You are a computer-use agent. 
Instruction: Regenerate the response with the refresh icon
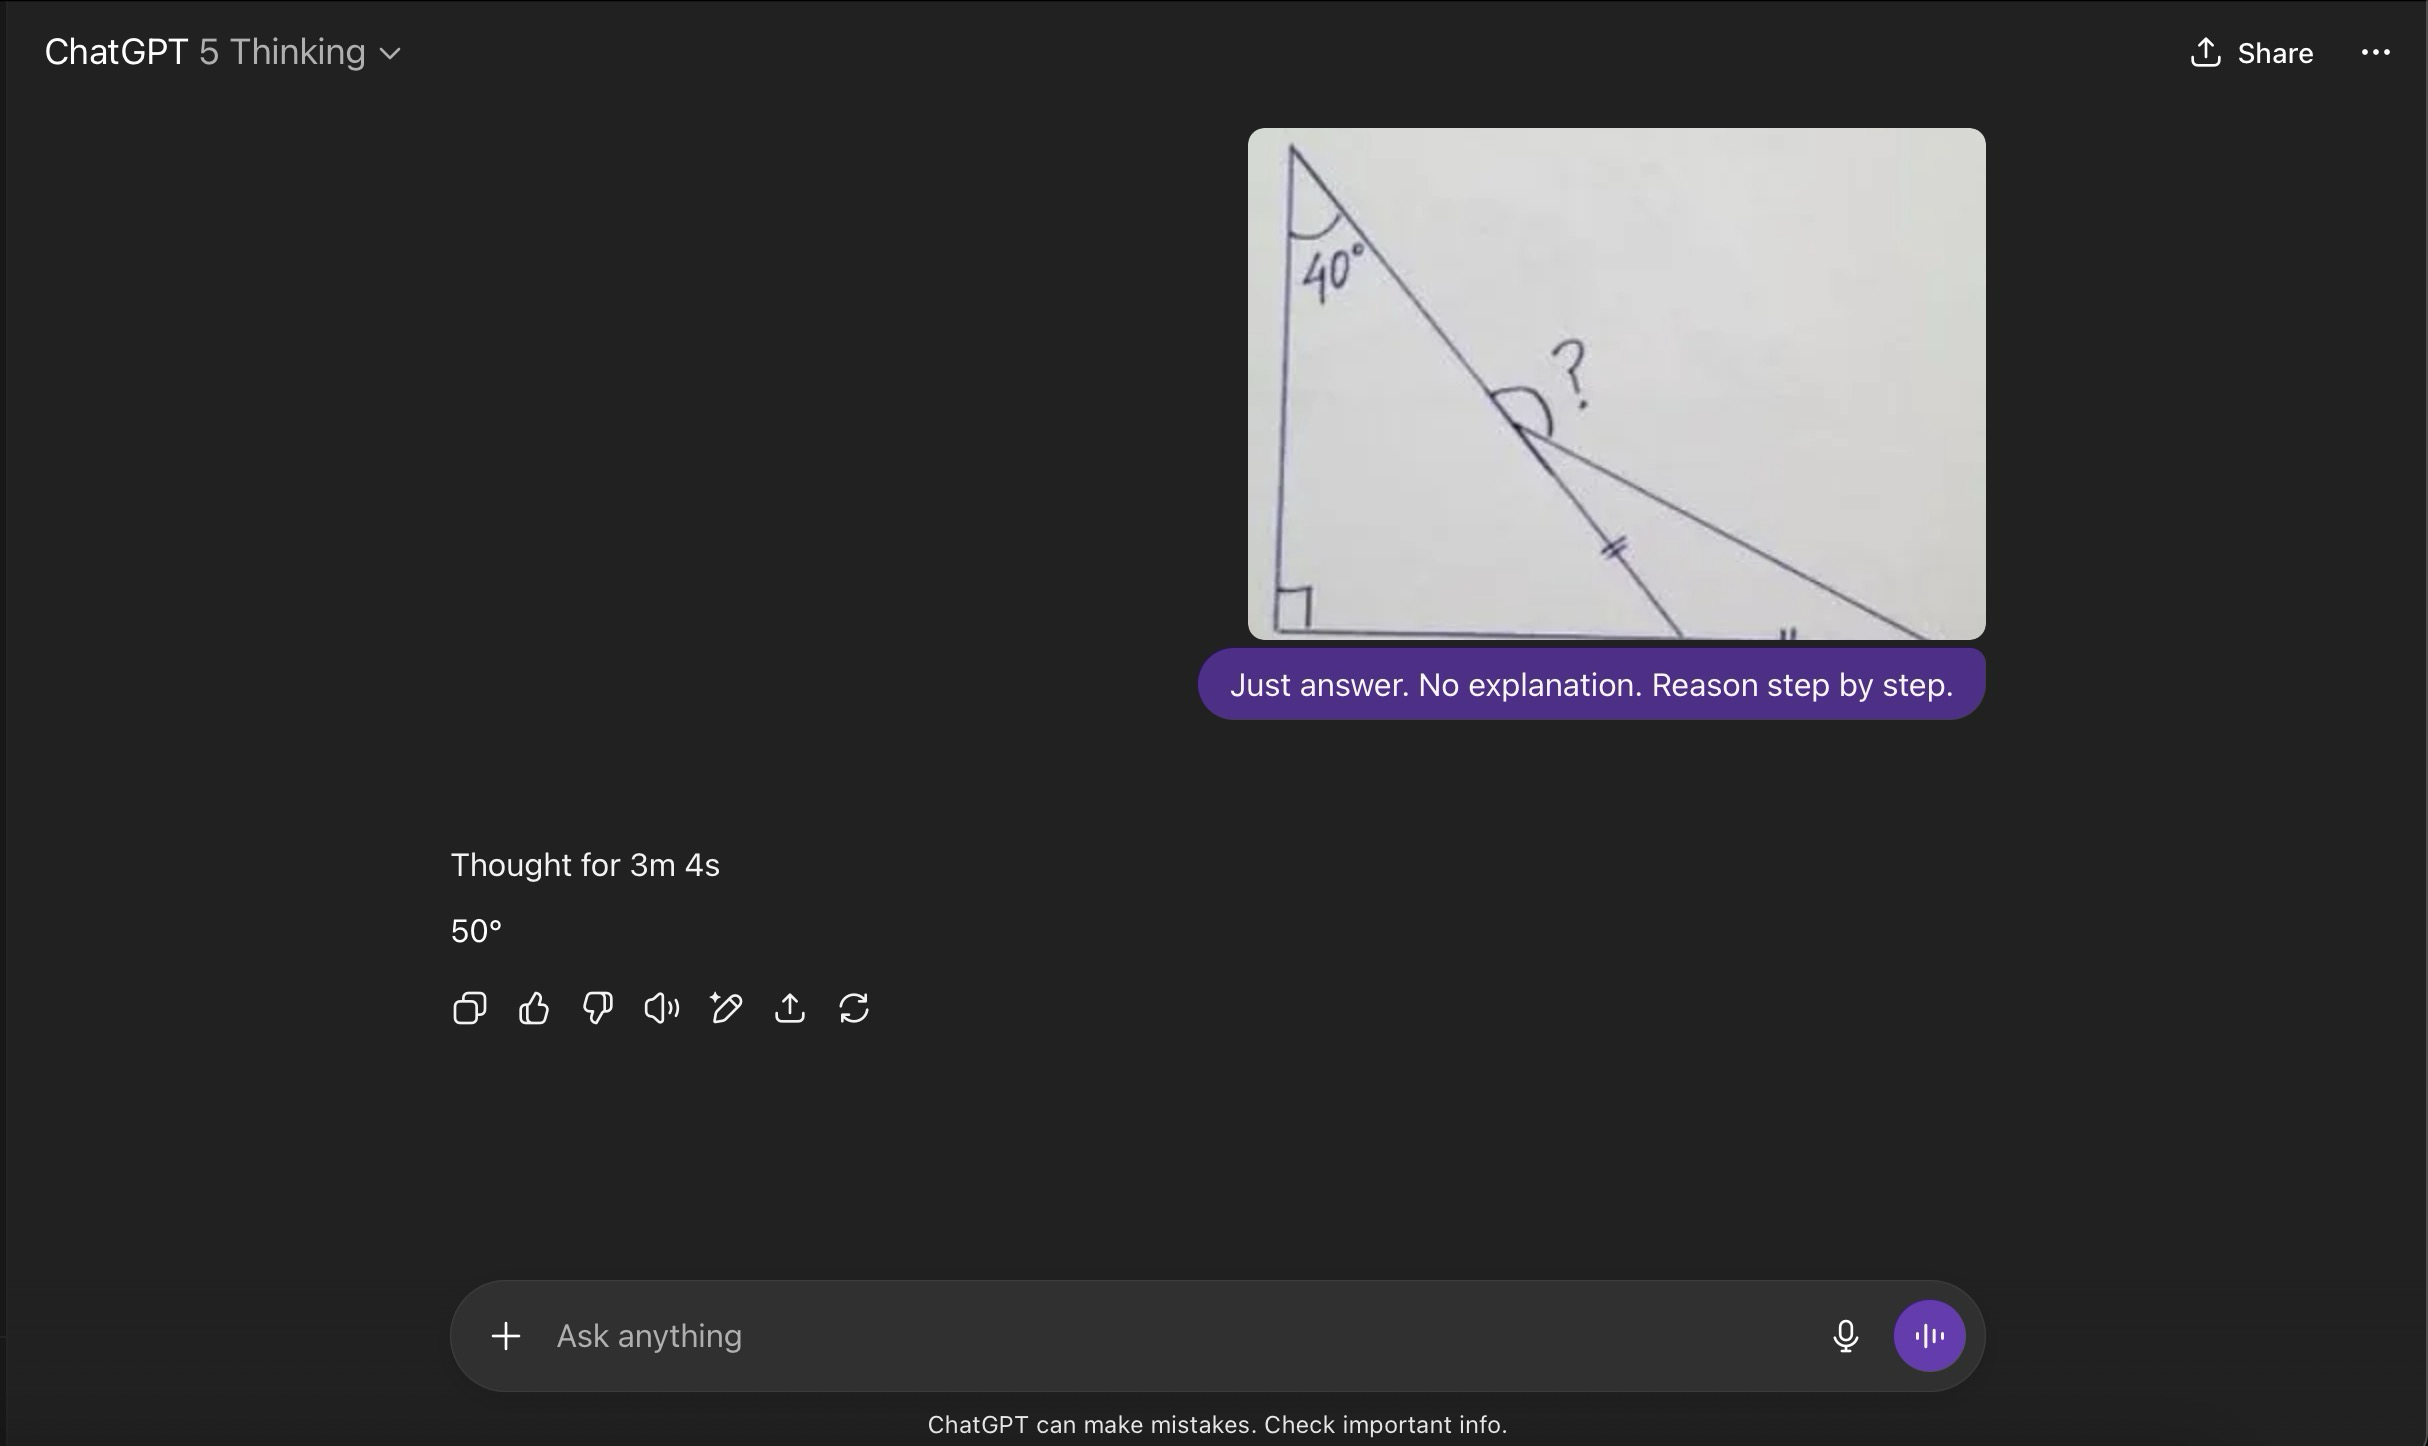pyautogui.click(x=854, y=1008)
